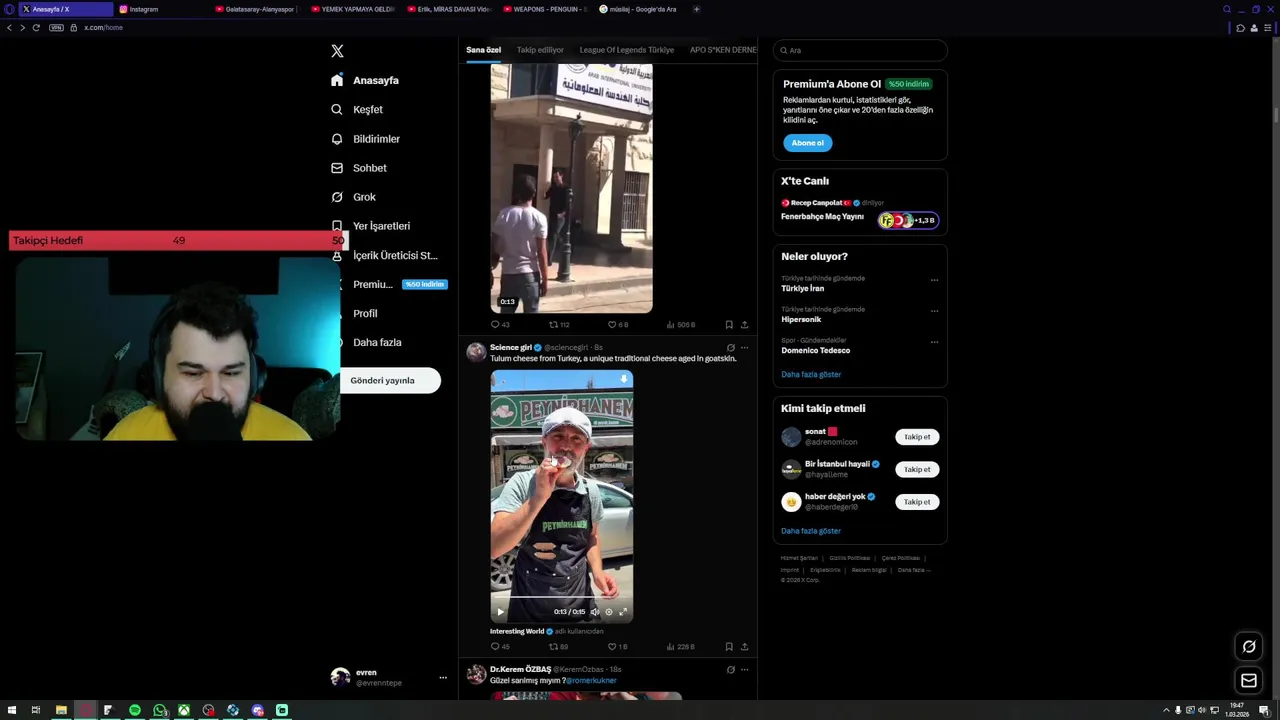Follow haber değeri yok account
The height and width of the screenshot is (720, 1280).
pos(917,502)
